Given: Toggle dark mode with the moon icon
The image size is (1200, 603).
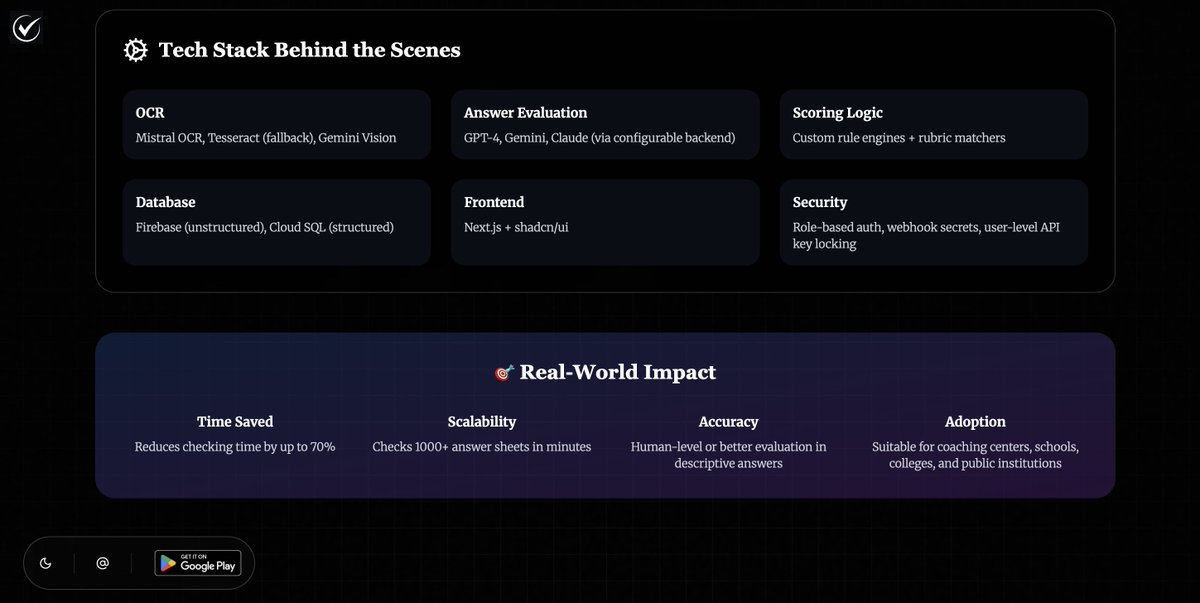Looking at the screenshot, I should 46,563.
